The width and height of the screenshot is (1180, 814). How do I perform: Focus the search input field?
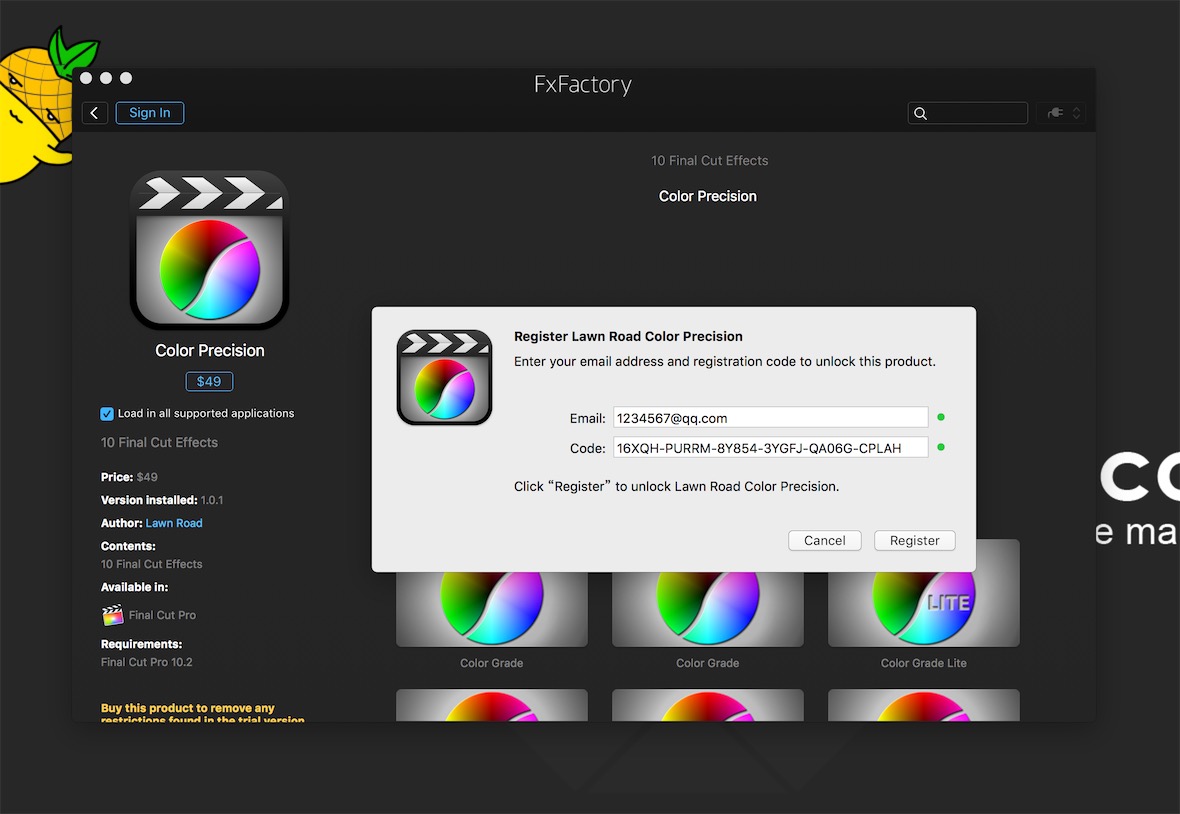(968, 113)
